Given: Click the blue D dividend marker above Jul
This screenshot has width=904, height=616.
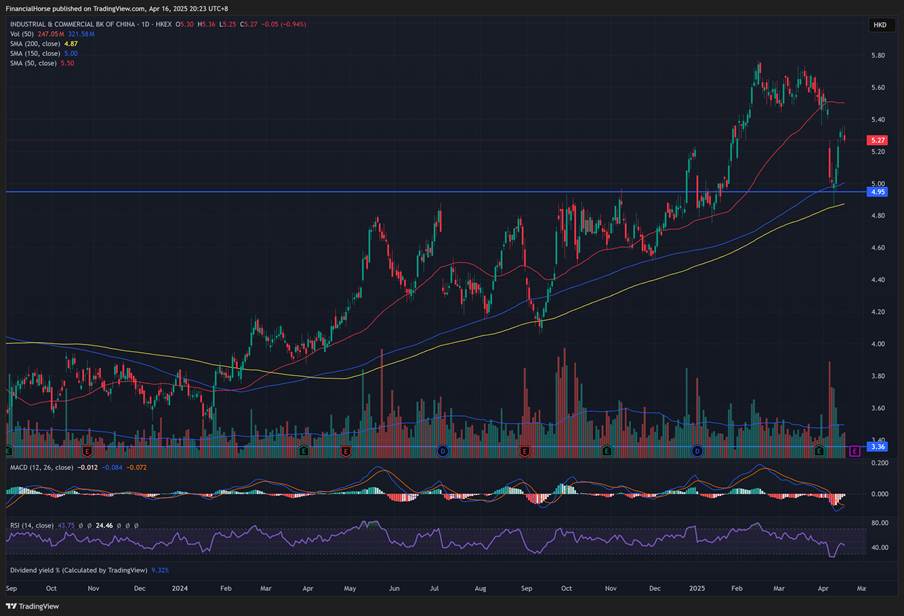Looking at the screenshot, I should [x=443, y=451].
